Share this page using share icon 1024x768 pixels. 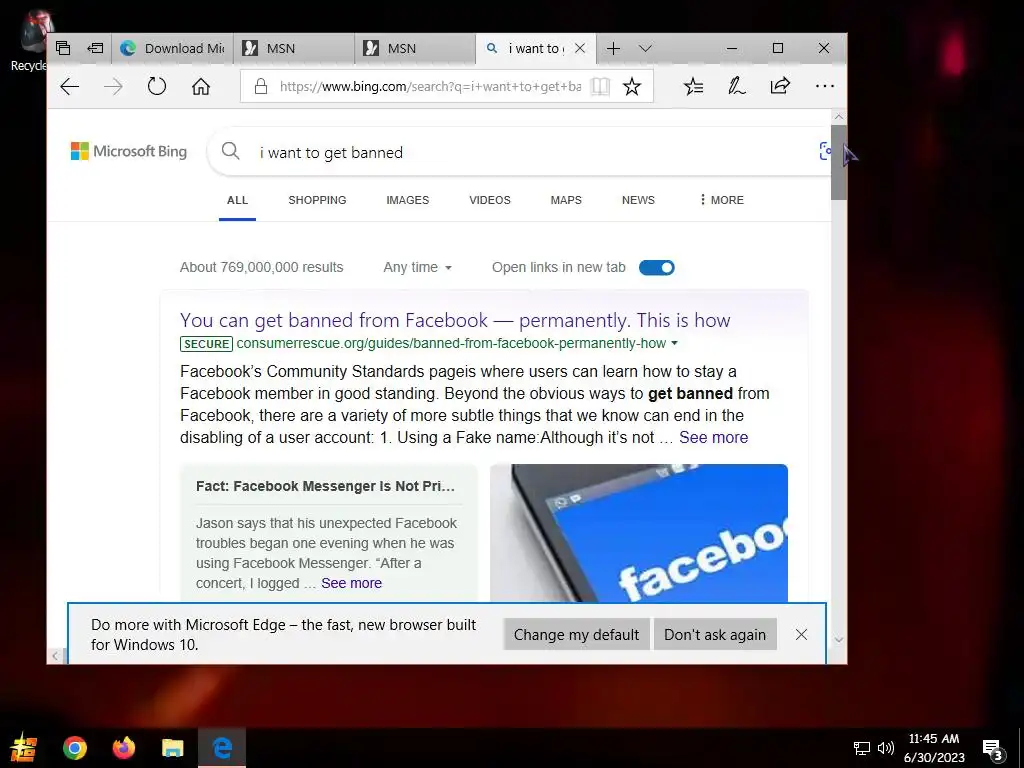pos(780,86)
